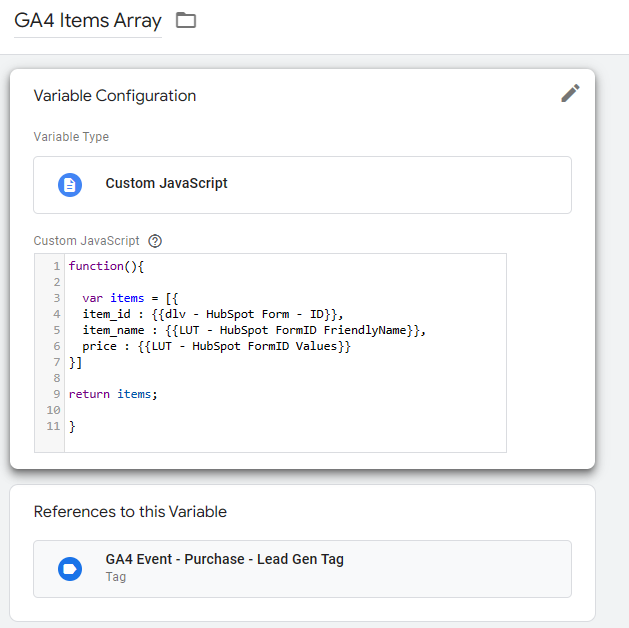Viewport: 629px width, 628px height.
Task: Click the blue tag icon for GA4 Event
Action: (70, 569)
